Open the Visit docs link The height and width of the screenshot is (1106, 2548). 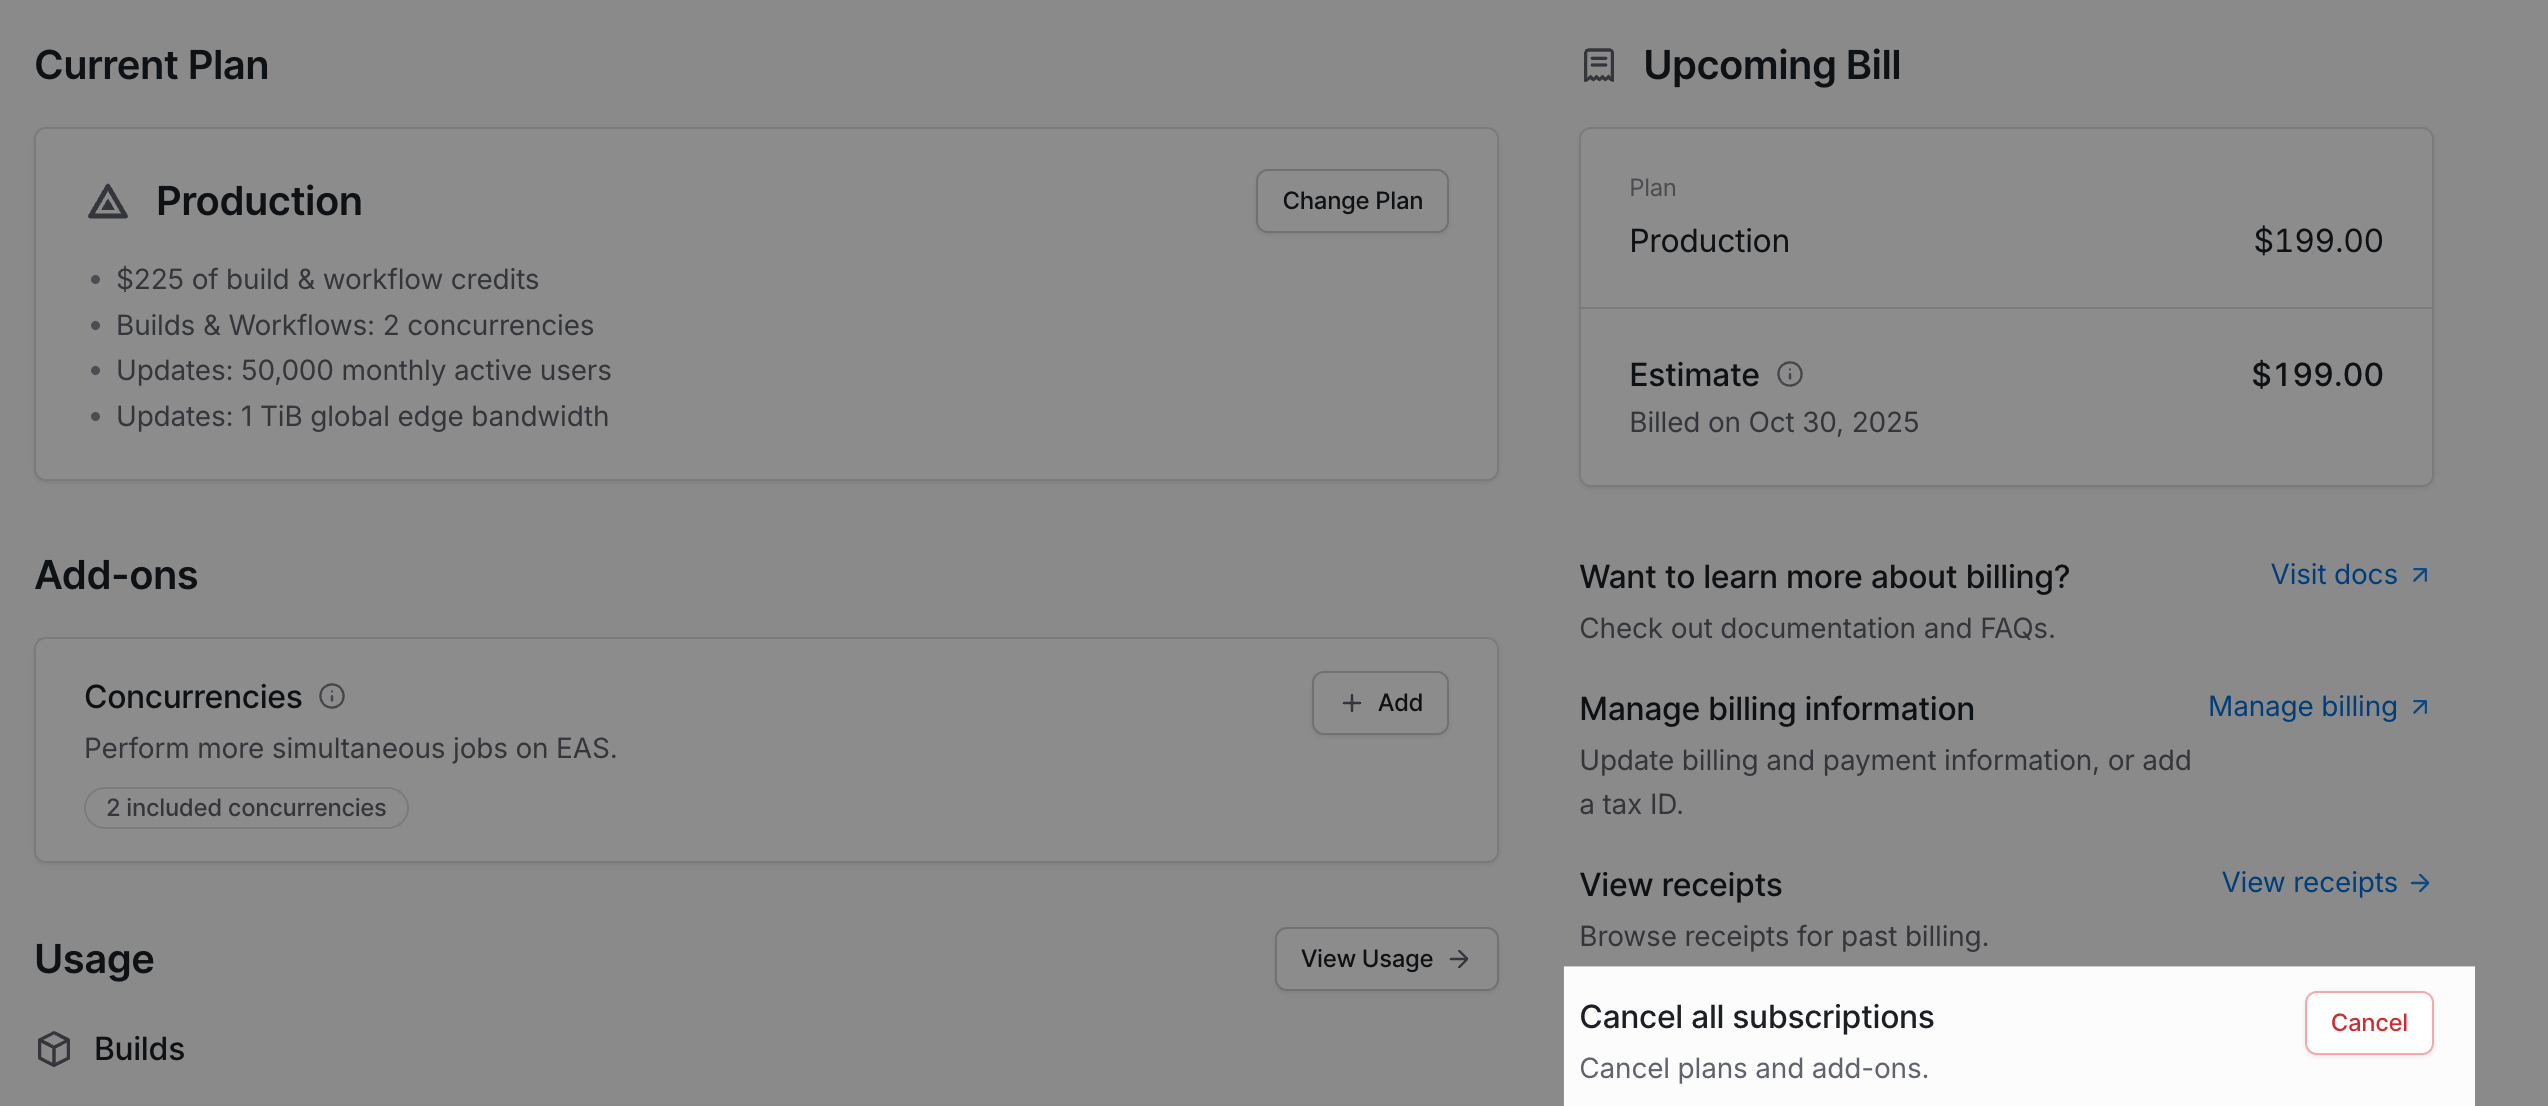[2334, 575]
